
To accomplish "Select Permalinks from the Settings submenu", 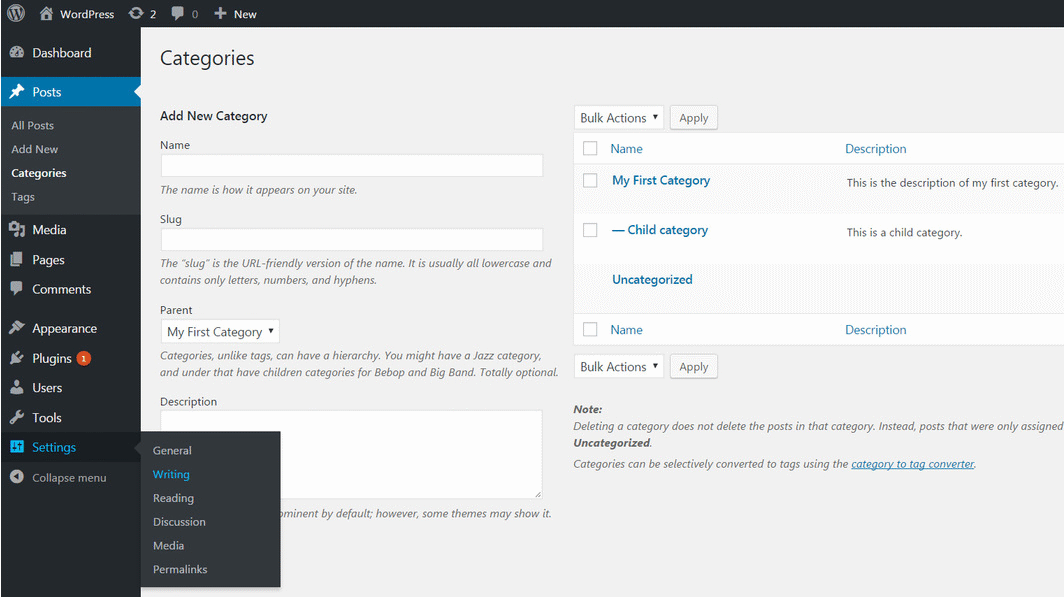I will point(180,568).
